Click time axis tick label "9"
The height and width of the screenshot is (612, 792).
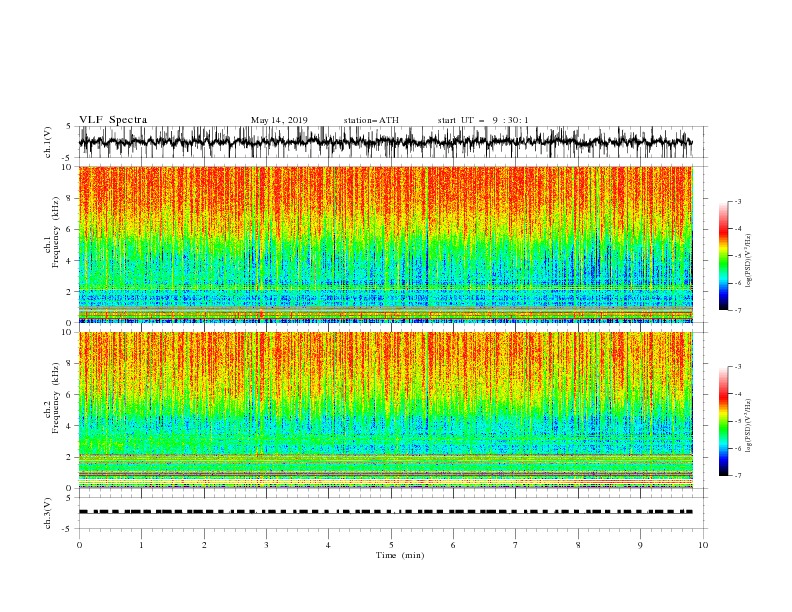tap(640, 545)
